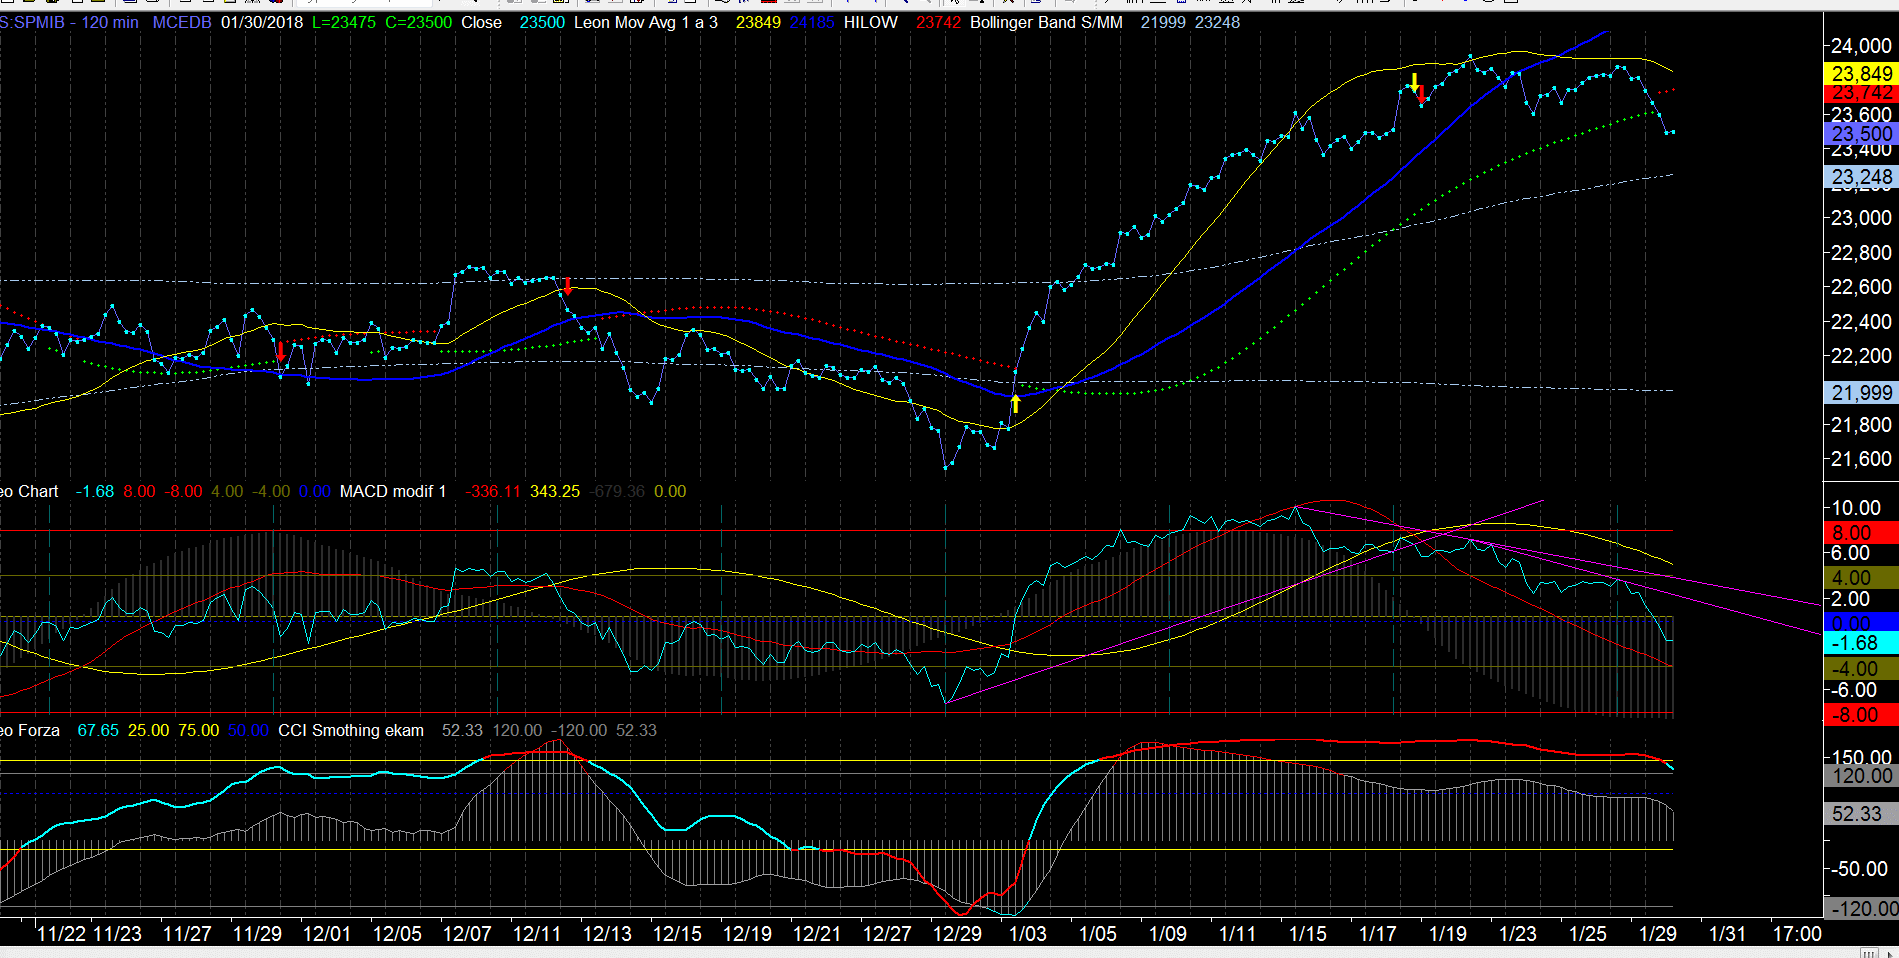This screenshot has width=1899, height=958.
Task: Click the 22,600 price axis label
Action: pyautogui.click(x=1861, y=287)
